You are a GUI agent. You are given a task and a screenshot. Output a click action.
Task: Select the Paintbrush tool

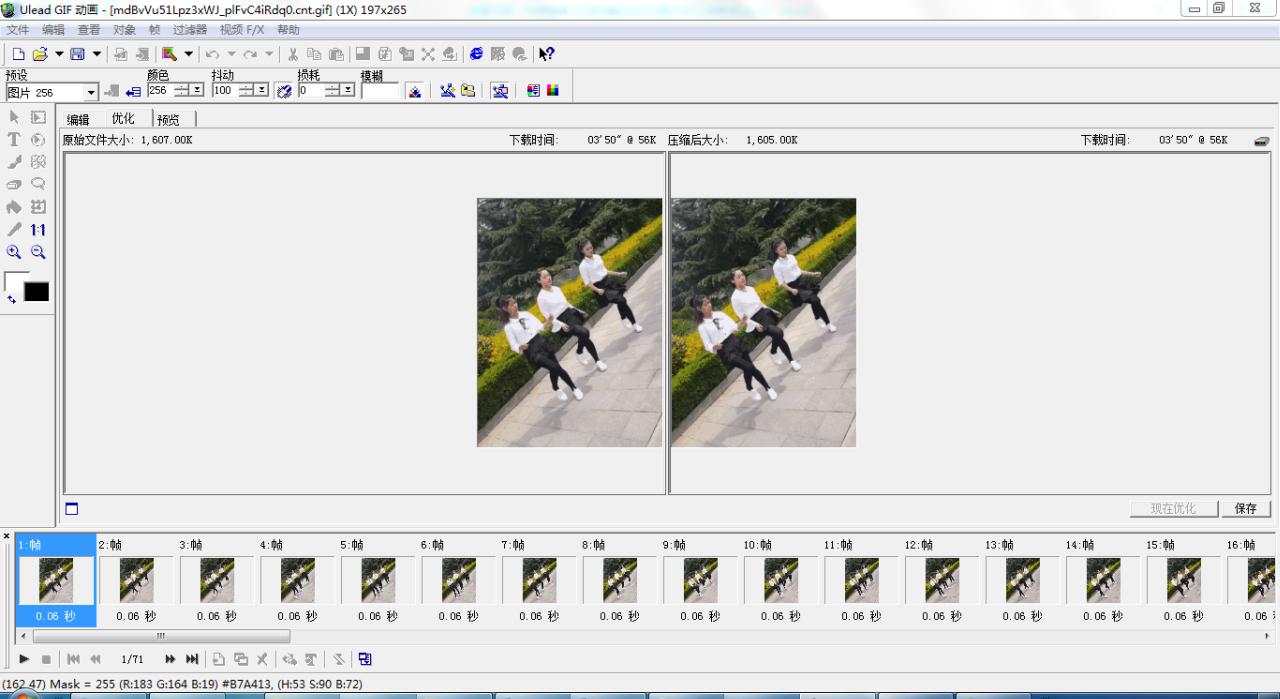pyautogui.click(x=13, y=161)
